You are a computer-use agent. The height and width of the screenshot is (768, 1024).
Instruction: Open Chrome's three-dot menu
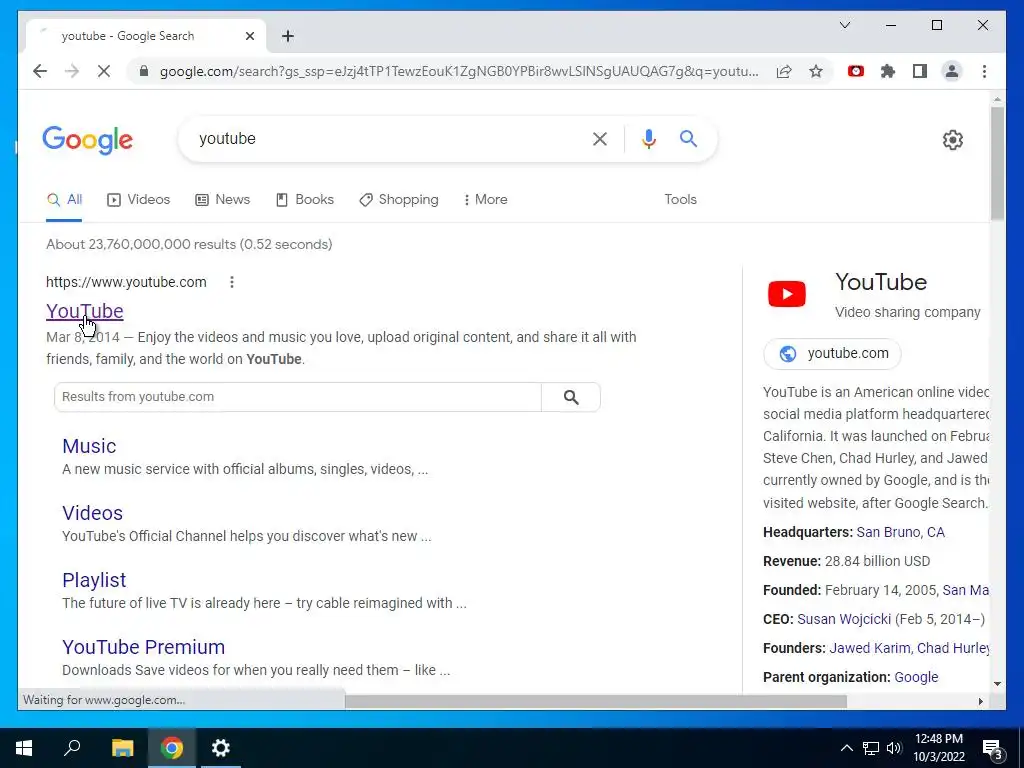[x=984, y=71]
